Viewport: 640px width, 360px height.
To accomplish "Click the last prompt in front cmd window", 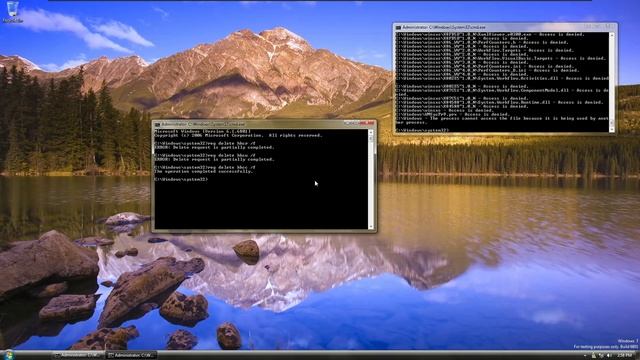I will point(181,179).
